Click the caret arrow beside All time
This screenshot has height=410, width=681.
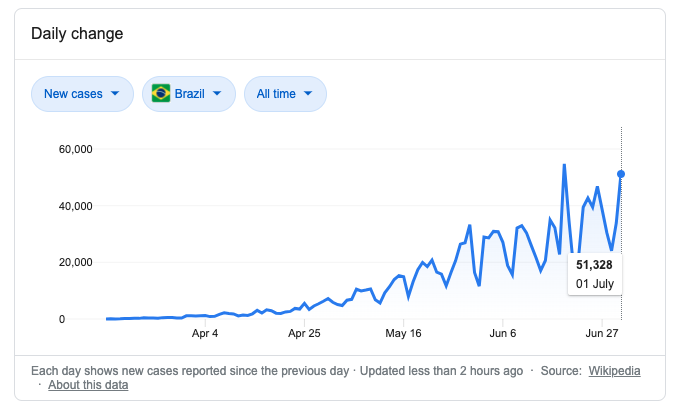308,94
